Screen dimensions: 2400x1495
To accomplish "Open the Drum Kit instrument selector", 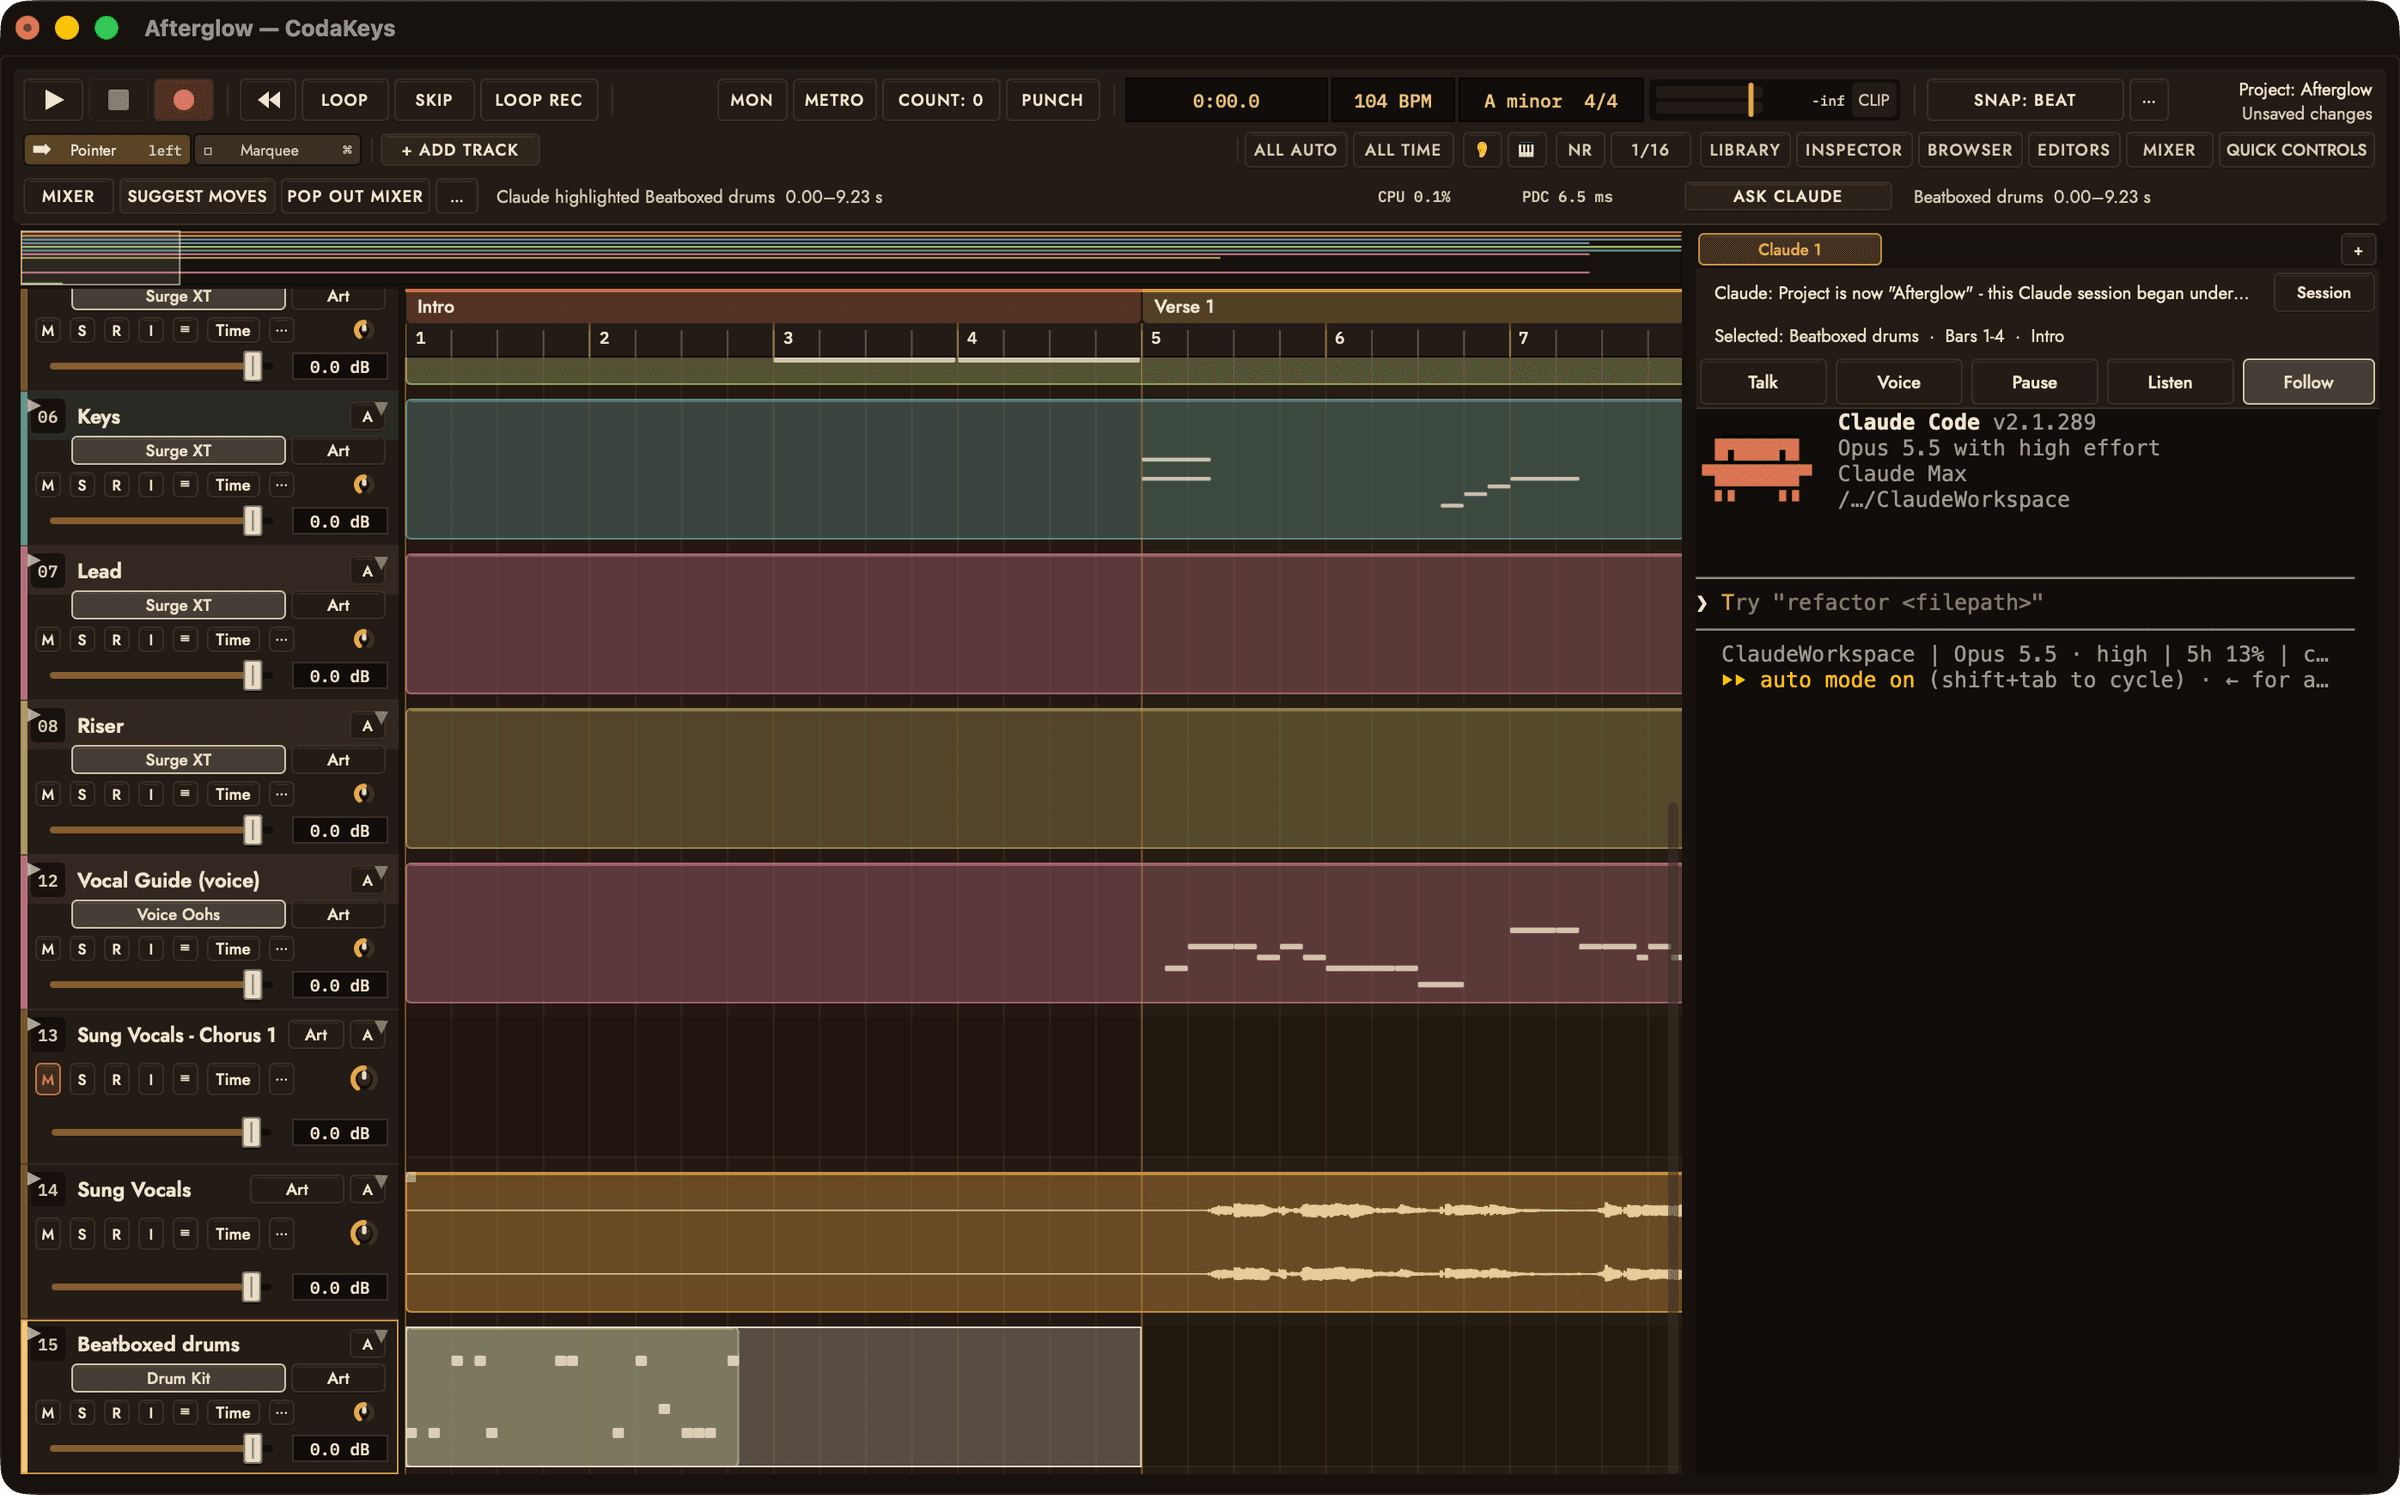I will [178, 1378].
